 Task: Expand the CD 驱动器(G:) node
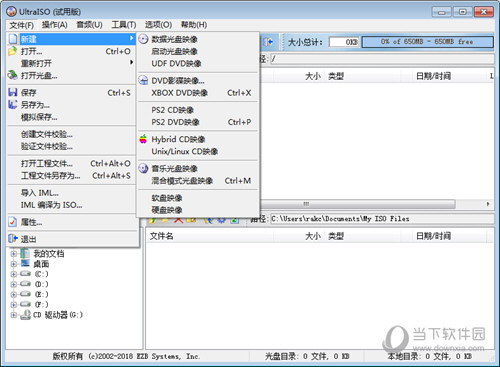tap(14, 315)
